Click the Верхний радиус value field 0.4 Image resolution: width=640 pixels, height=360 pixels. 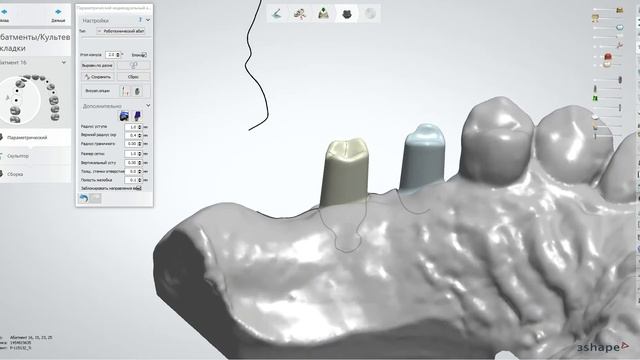coord(133,135)
